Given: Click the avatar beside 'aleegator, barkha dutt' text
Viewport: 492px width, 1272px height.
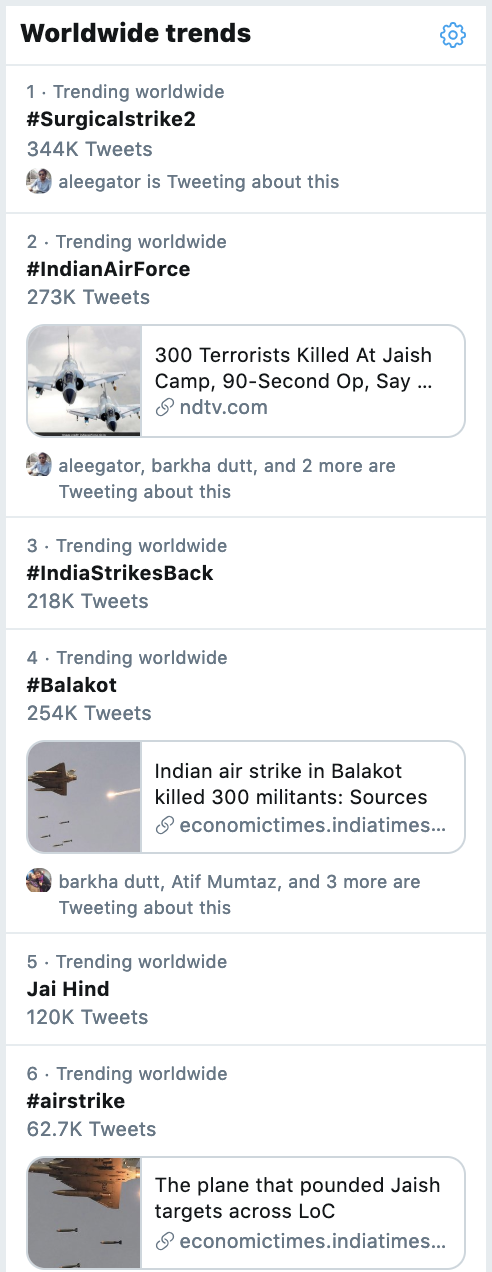Looking at the screenshot, I should (x=39, y=465).
